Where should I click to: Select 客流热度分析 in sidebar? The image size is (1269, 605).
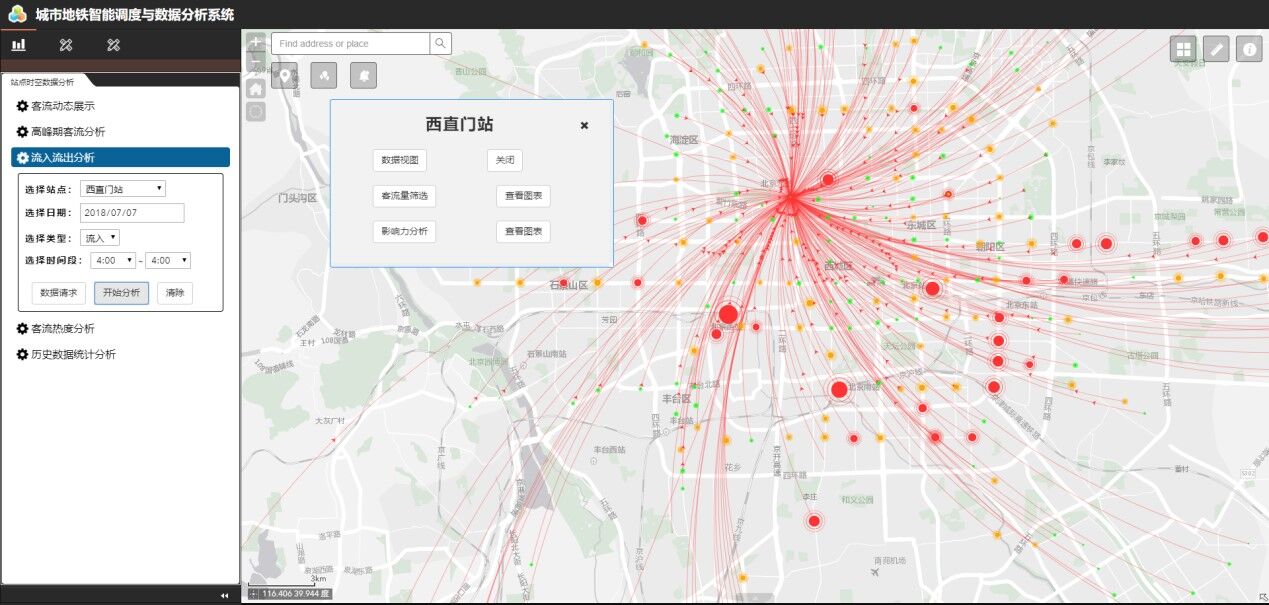62,328
